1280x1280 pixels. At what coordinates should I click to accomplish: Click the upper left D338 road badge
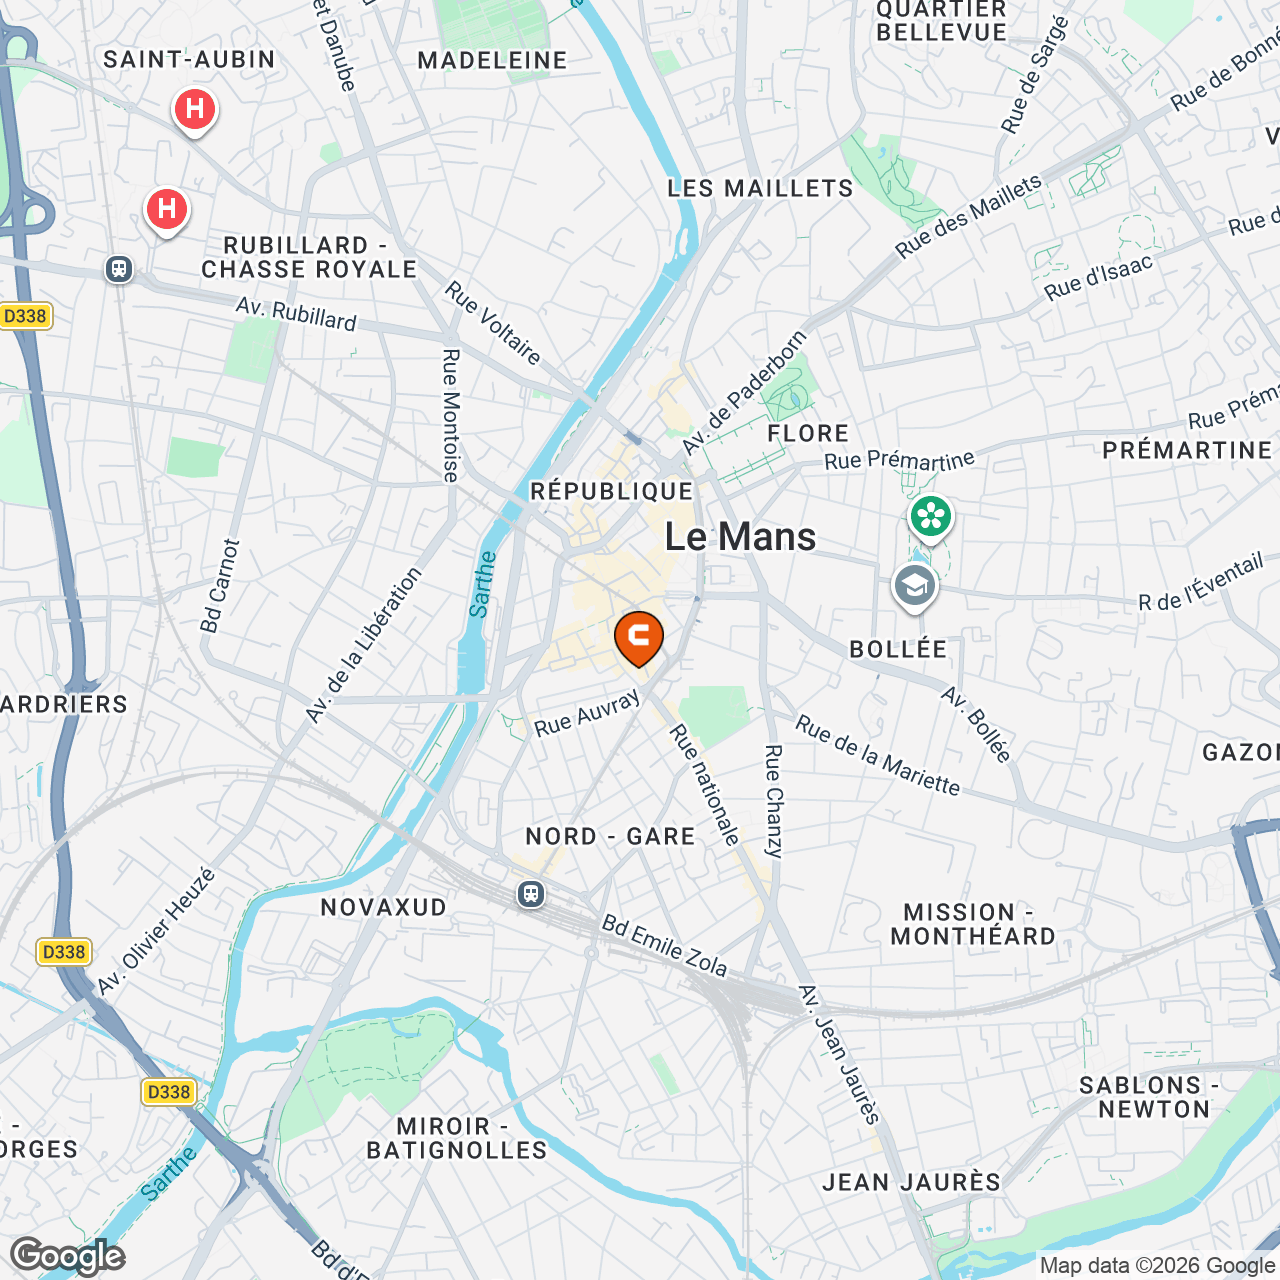click(25, 316)
